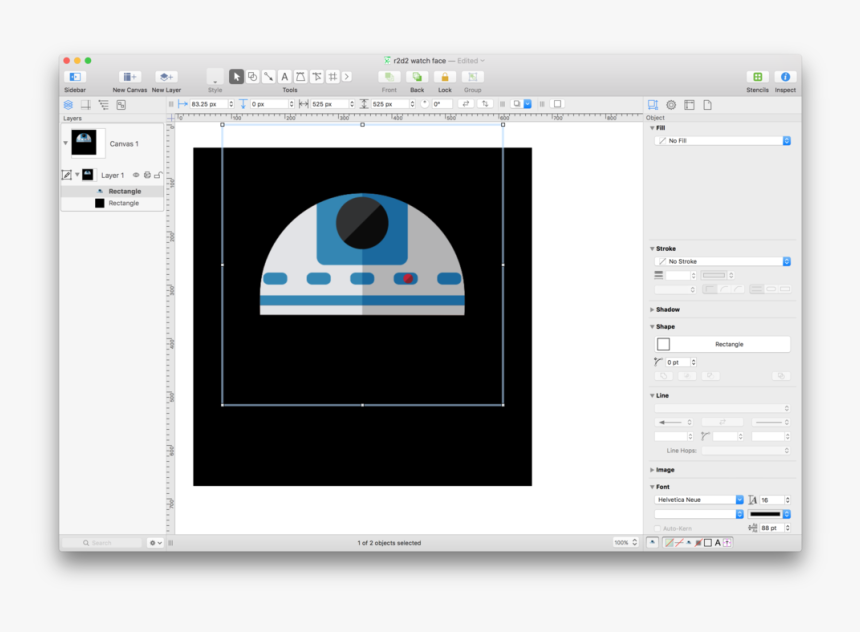Click flip vertical button
This screenshot has width=860, height=632.
click(x=485, y=104)
